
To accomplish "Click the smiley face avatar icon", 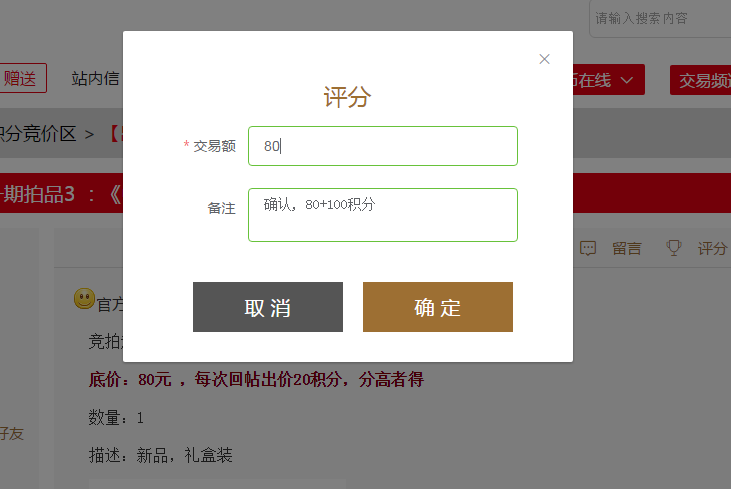I will pyautogui.click(x=84, y=298).
